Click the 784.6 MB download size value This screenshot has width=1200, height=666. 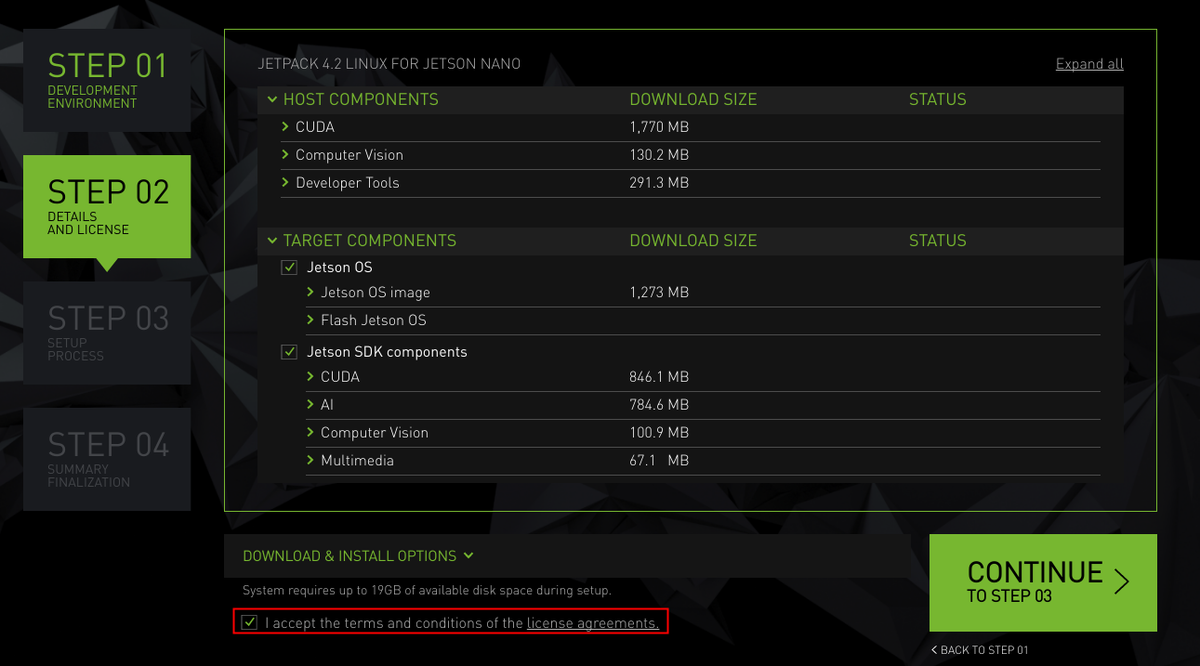tap(659, 405)
